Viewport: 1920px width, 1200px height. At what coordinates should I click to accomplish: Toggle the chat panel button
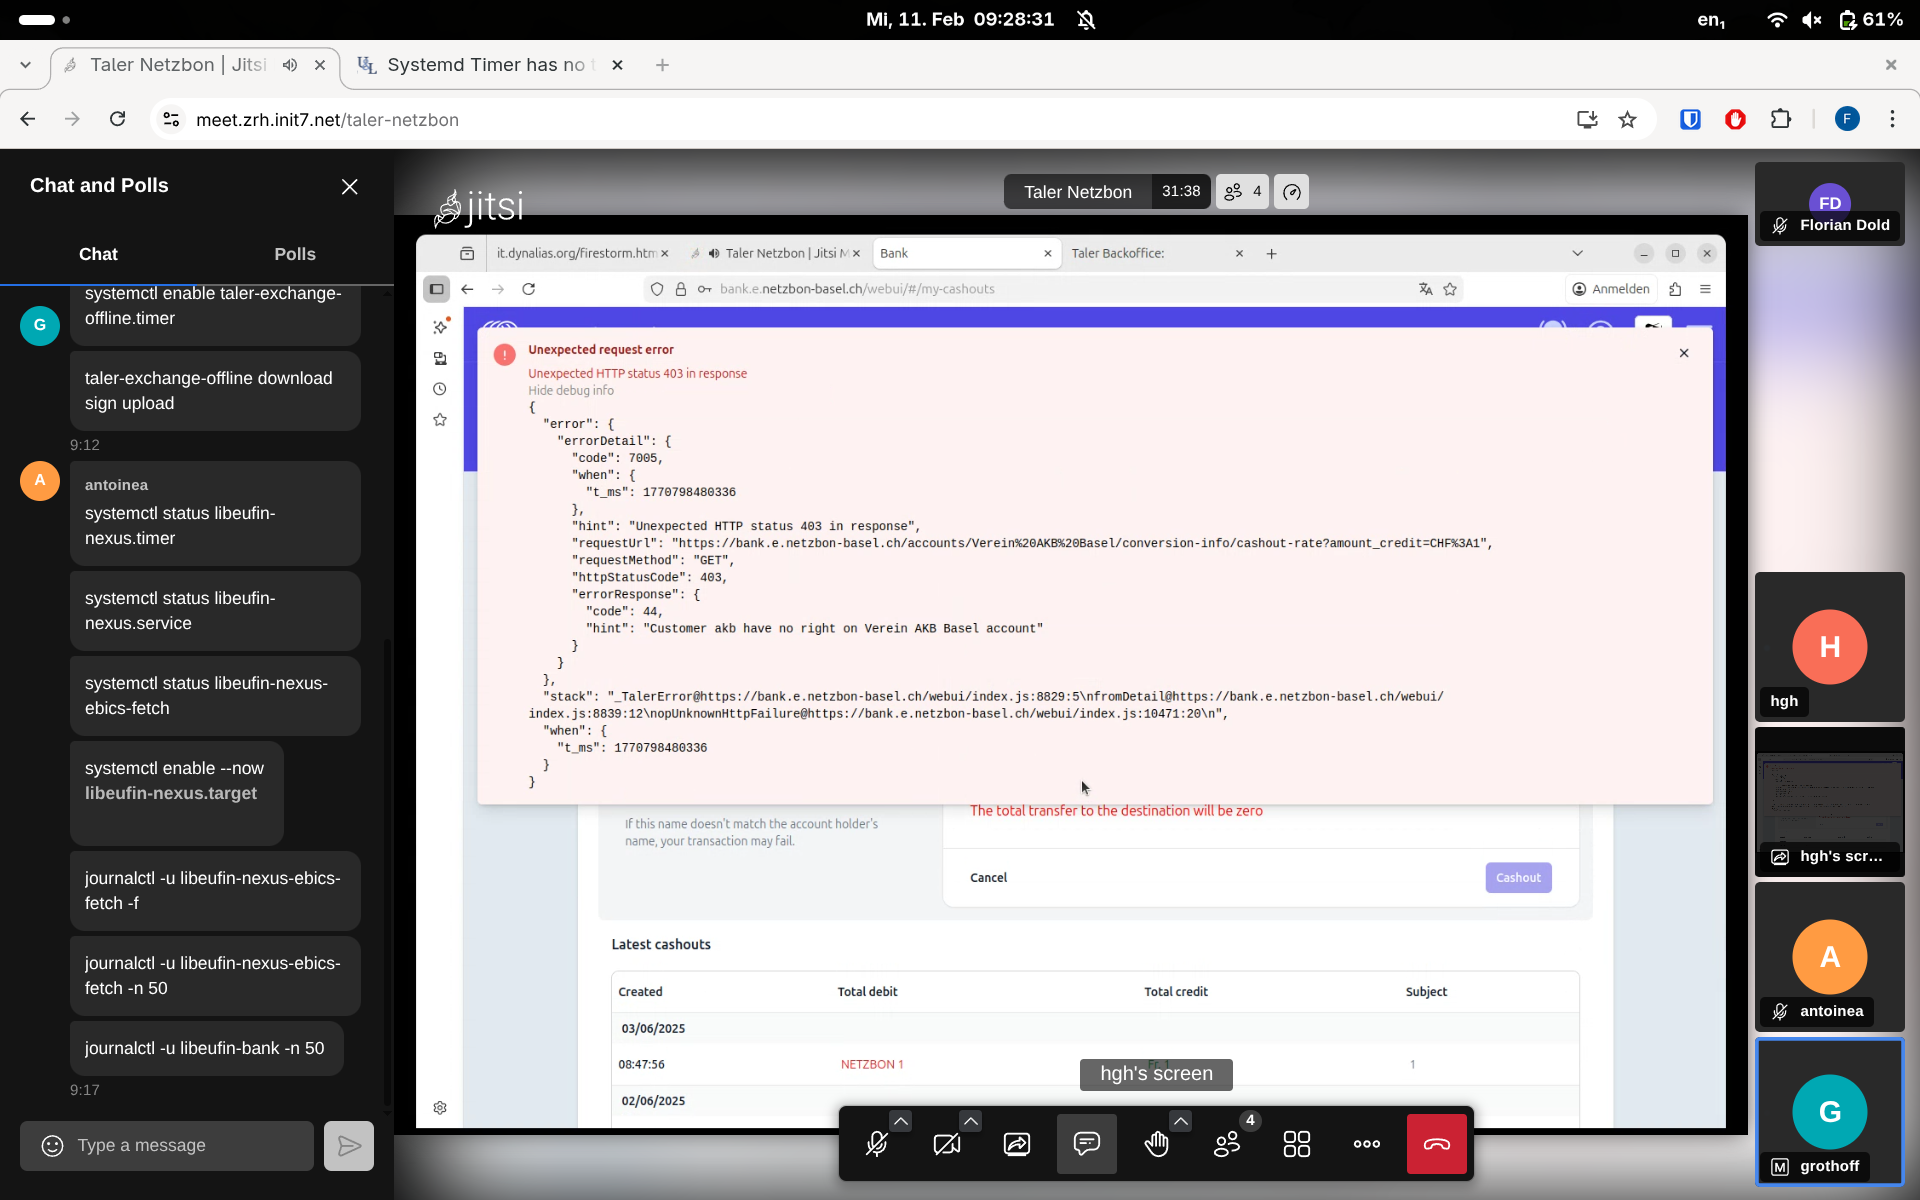coord(1086,1144)
